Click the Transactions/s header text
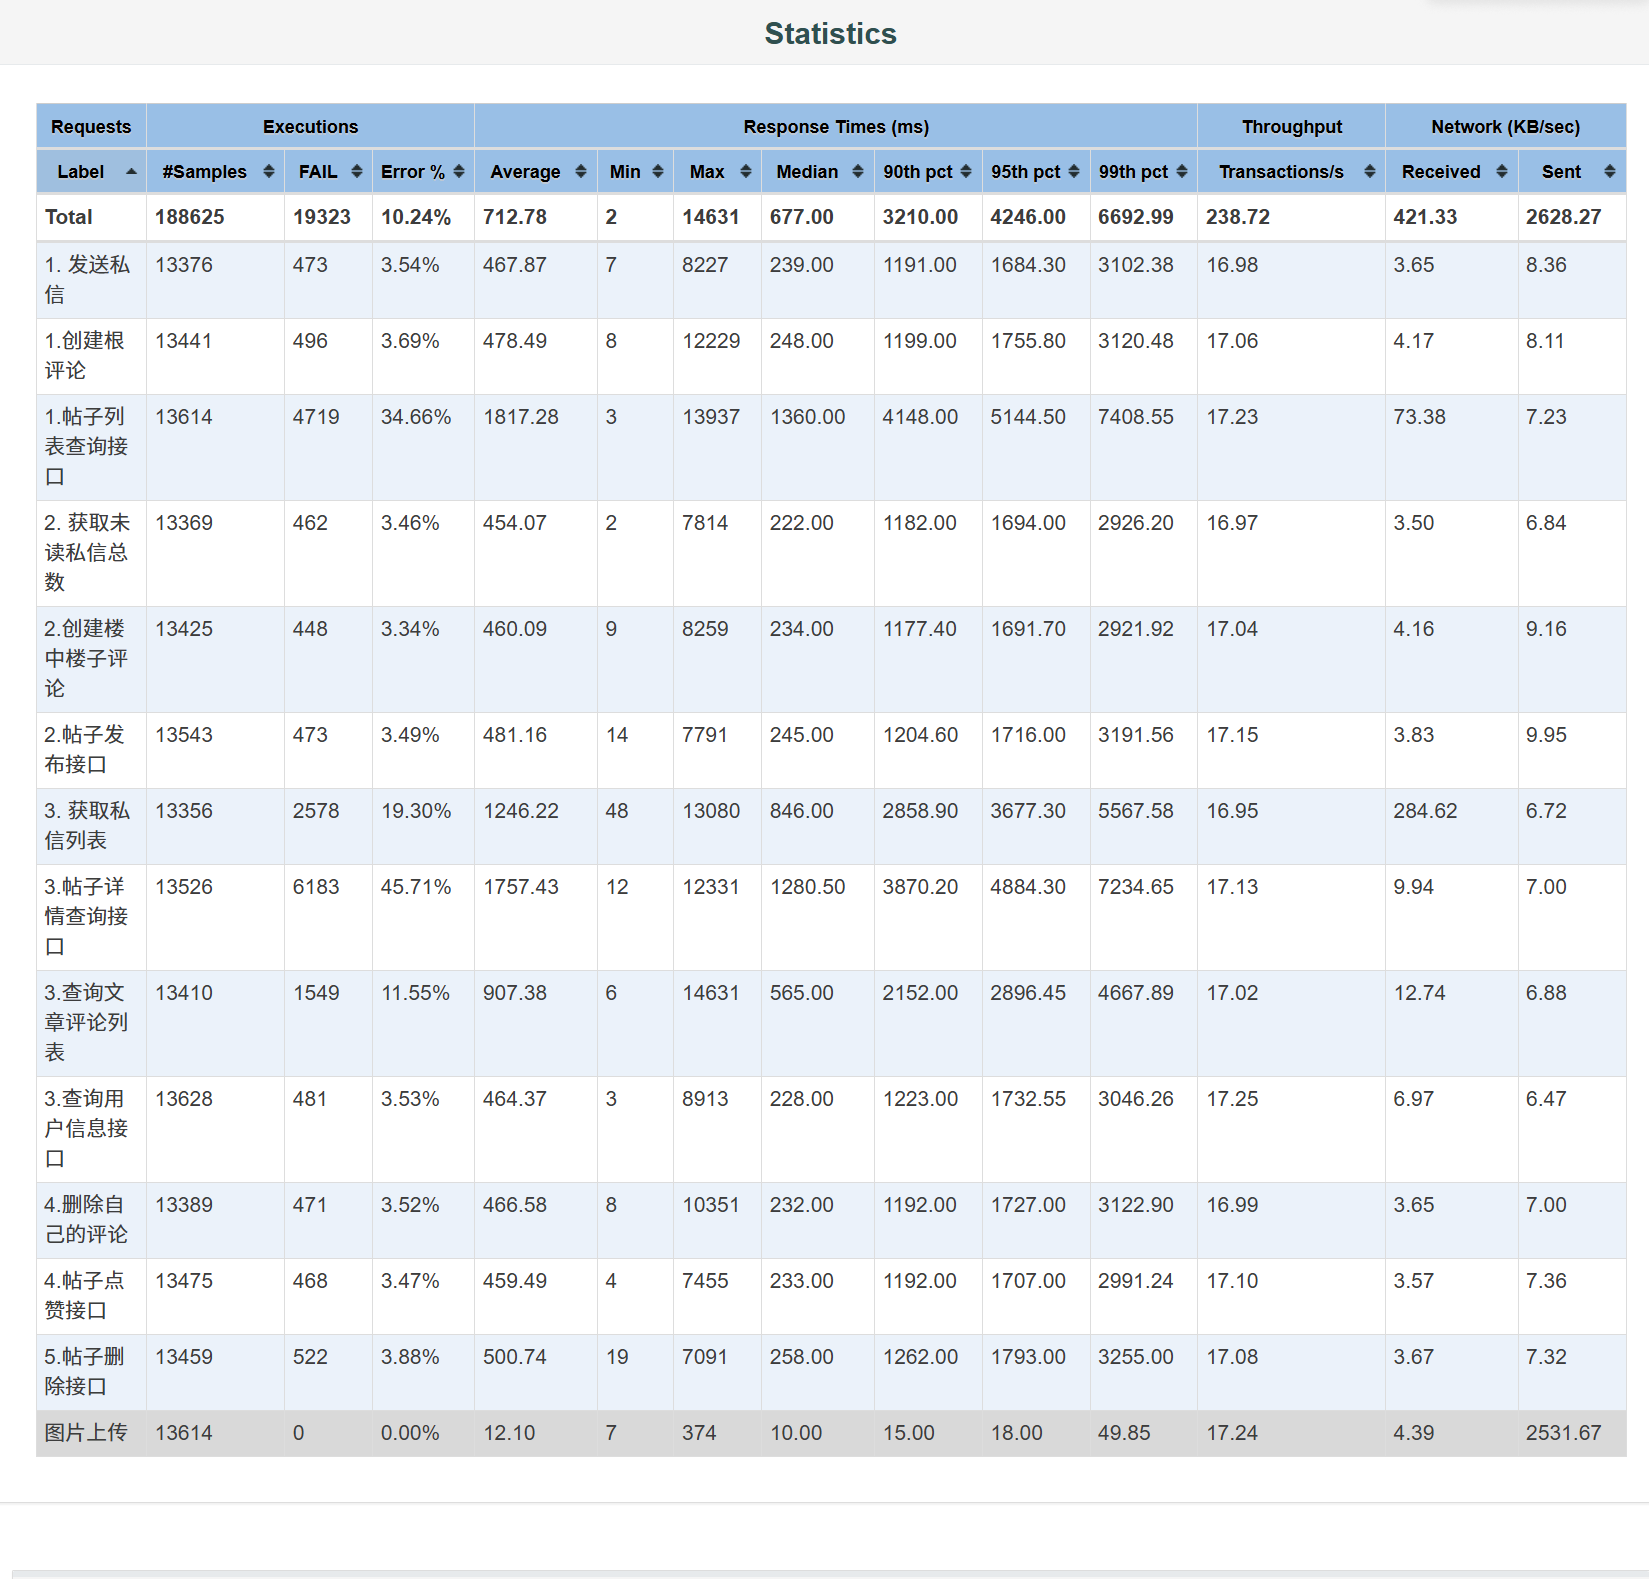 click(1281, 172)
